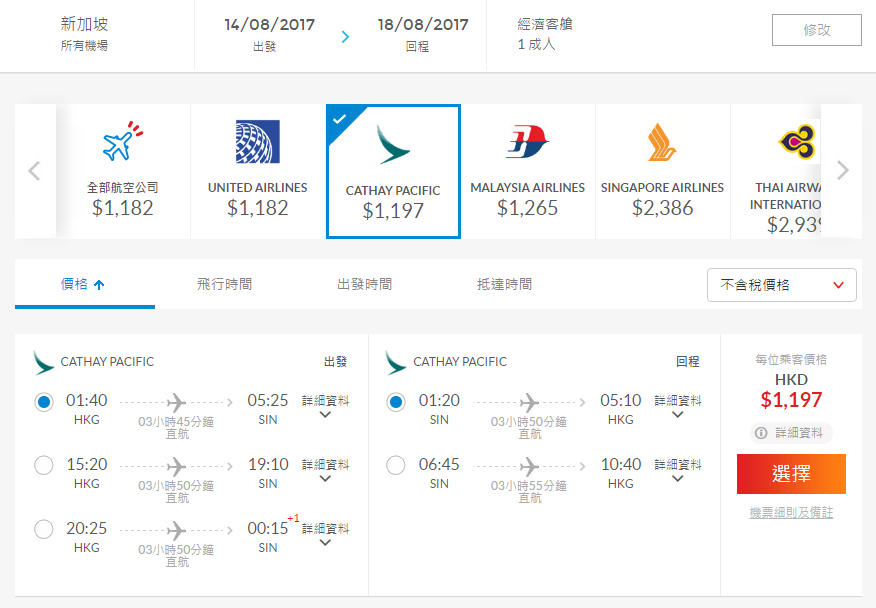The width and height of the screenshot is (876, 608).
Task: Select the 01:40 HKG departure flight
Action: tap(44, 402)
